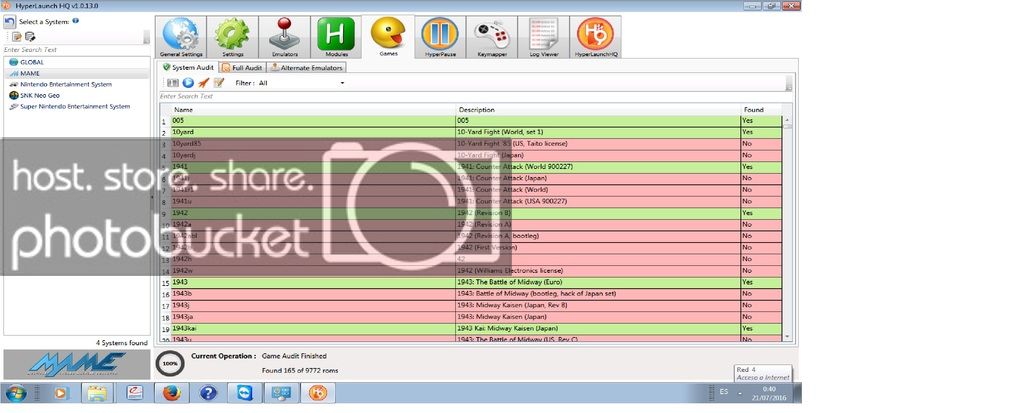
Task: Open the green gear Settings section
Action: (231, 37)
